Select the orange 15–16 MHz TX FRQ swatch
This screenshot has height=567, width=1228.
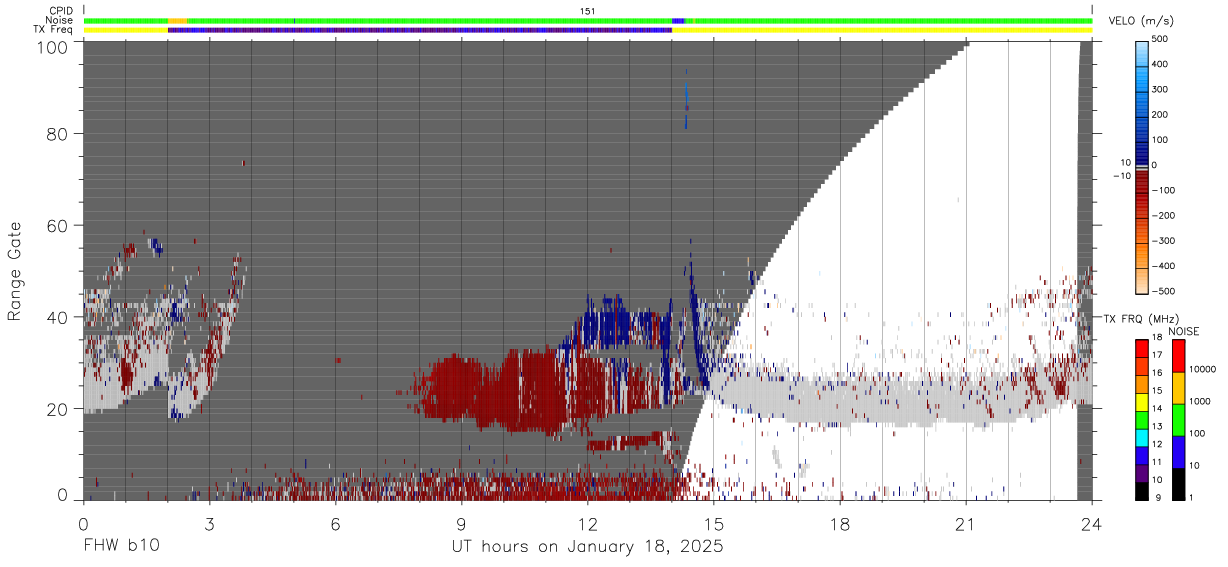[x=1142, y=384]
